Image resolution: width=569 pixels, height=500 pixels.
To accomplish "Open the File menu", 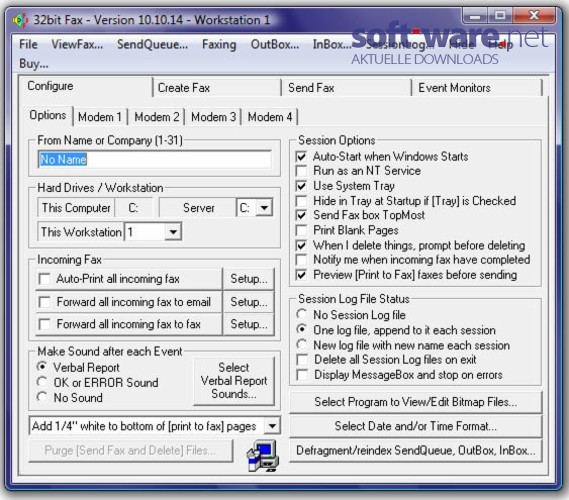I will click(x=28, y=44).
